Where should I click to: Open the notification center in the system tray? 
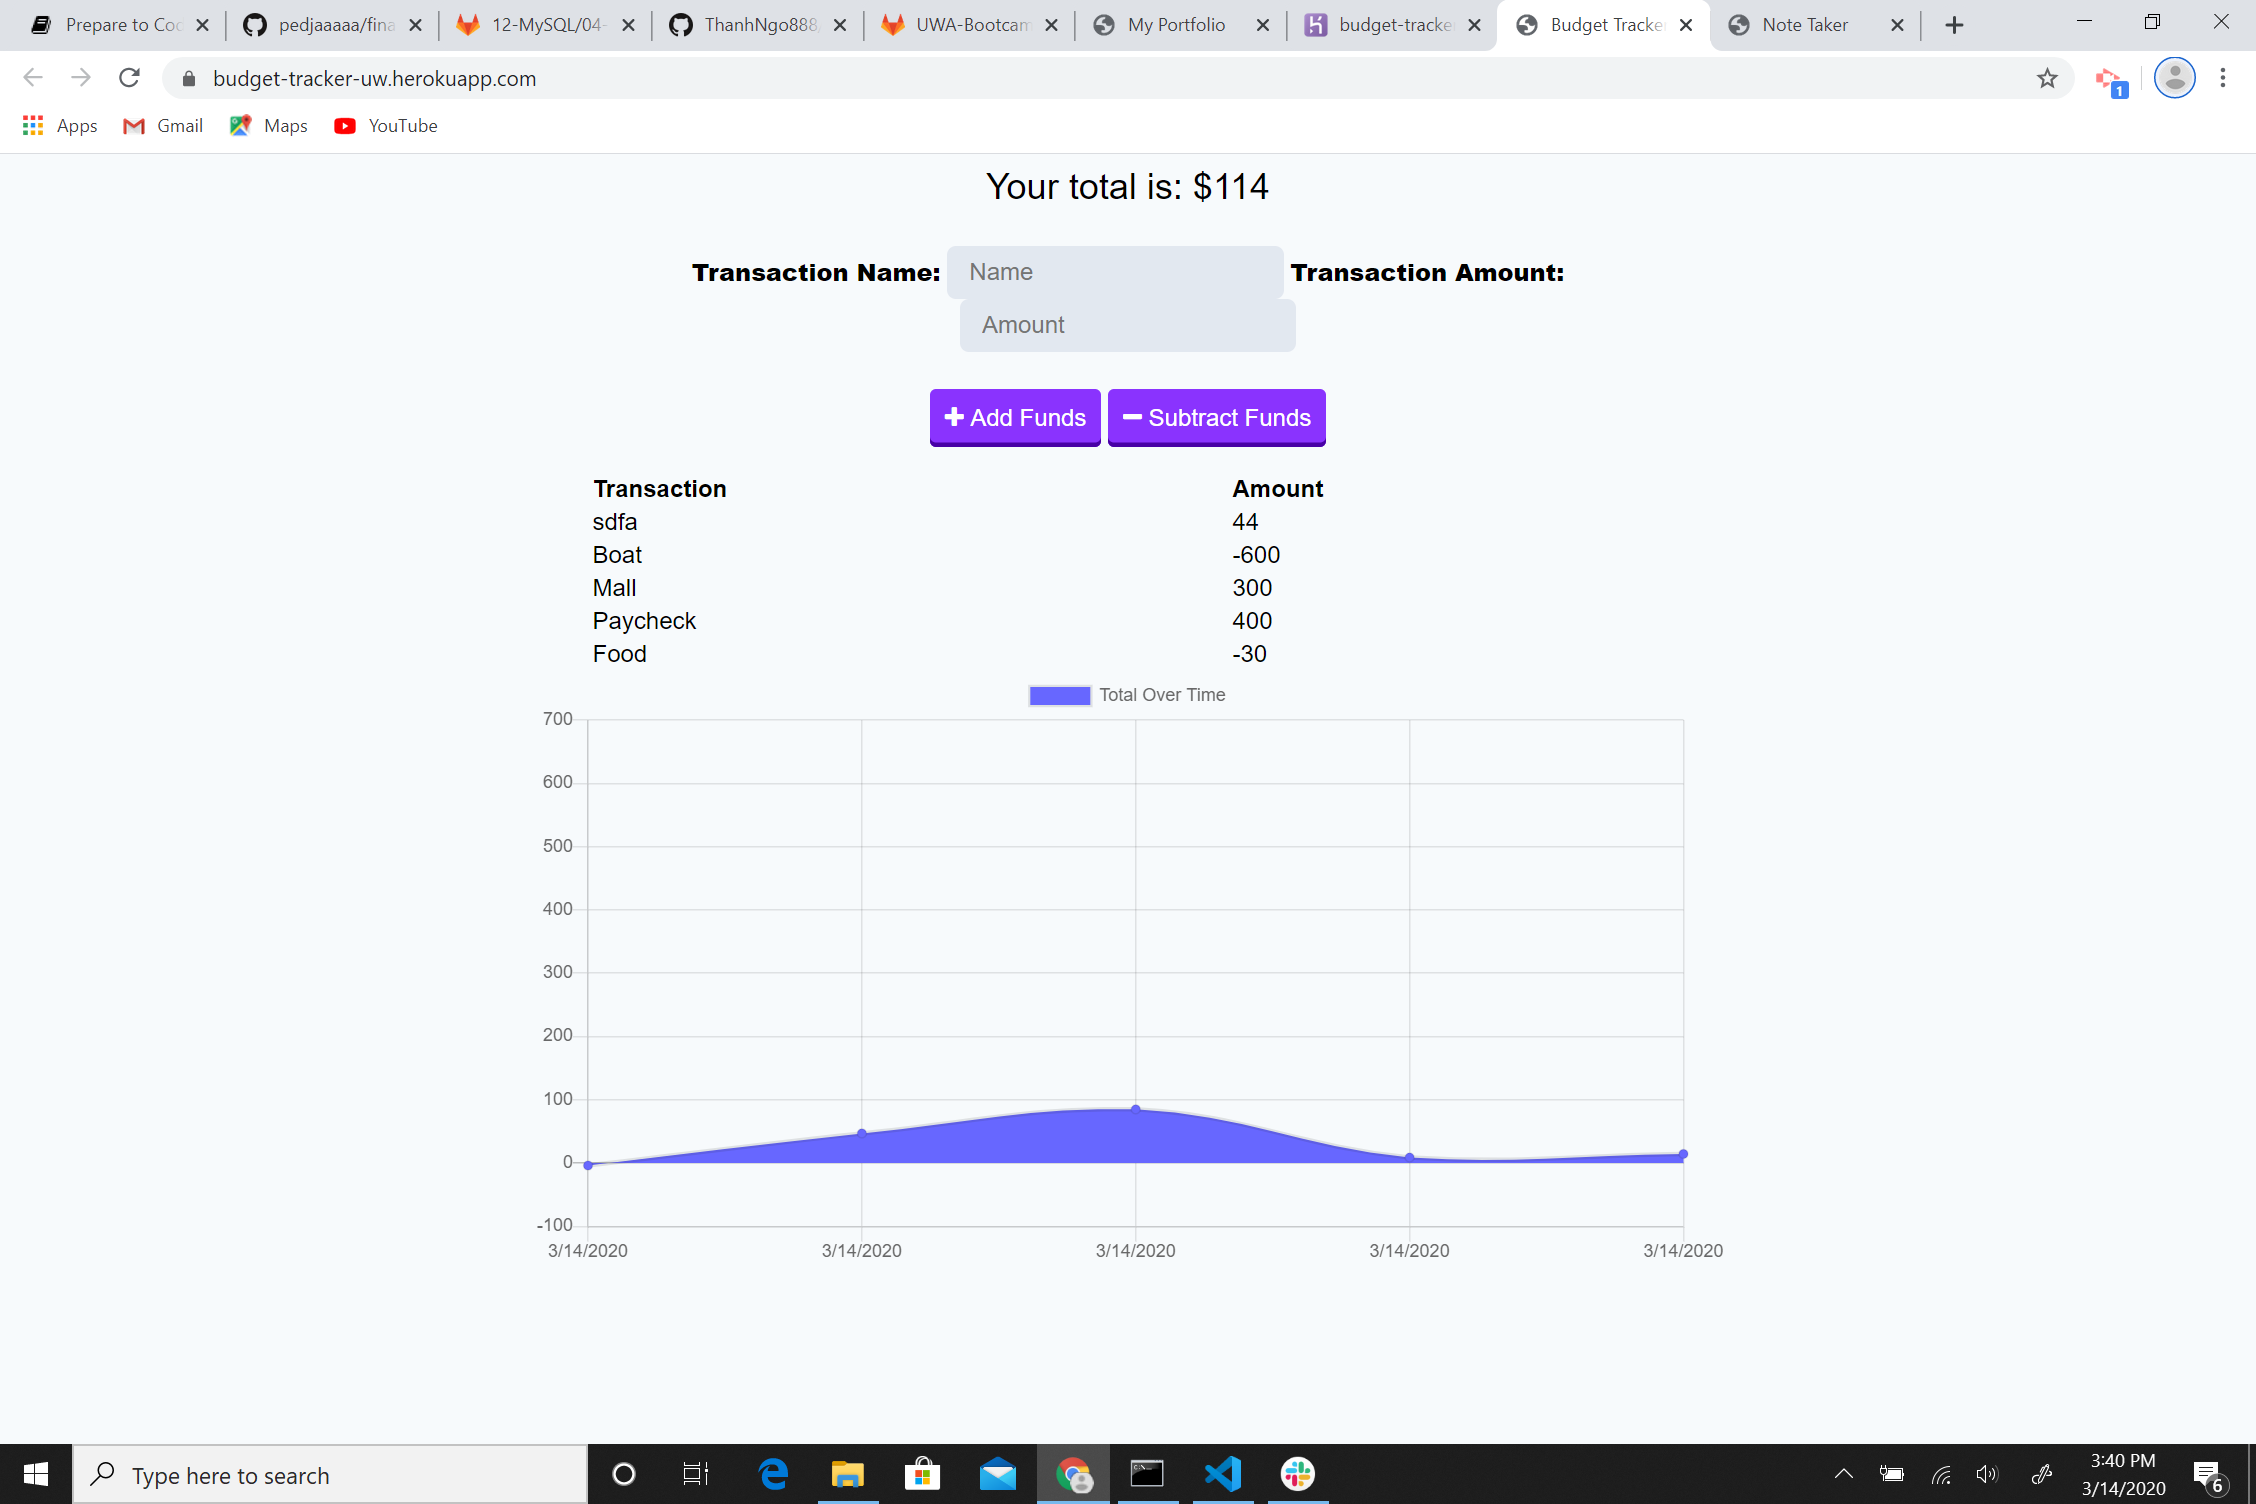(x=2207, y=1474)
